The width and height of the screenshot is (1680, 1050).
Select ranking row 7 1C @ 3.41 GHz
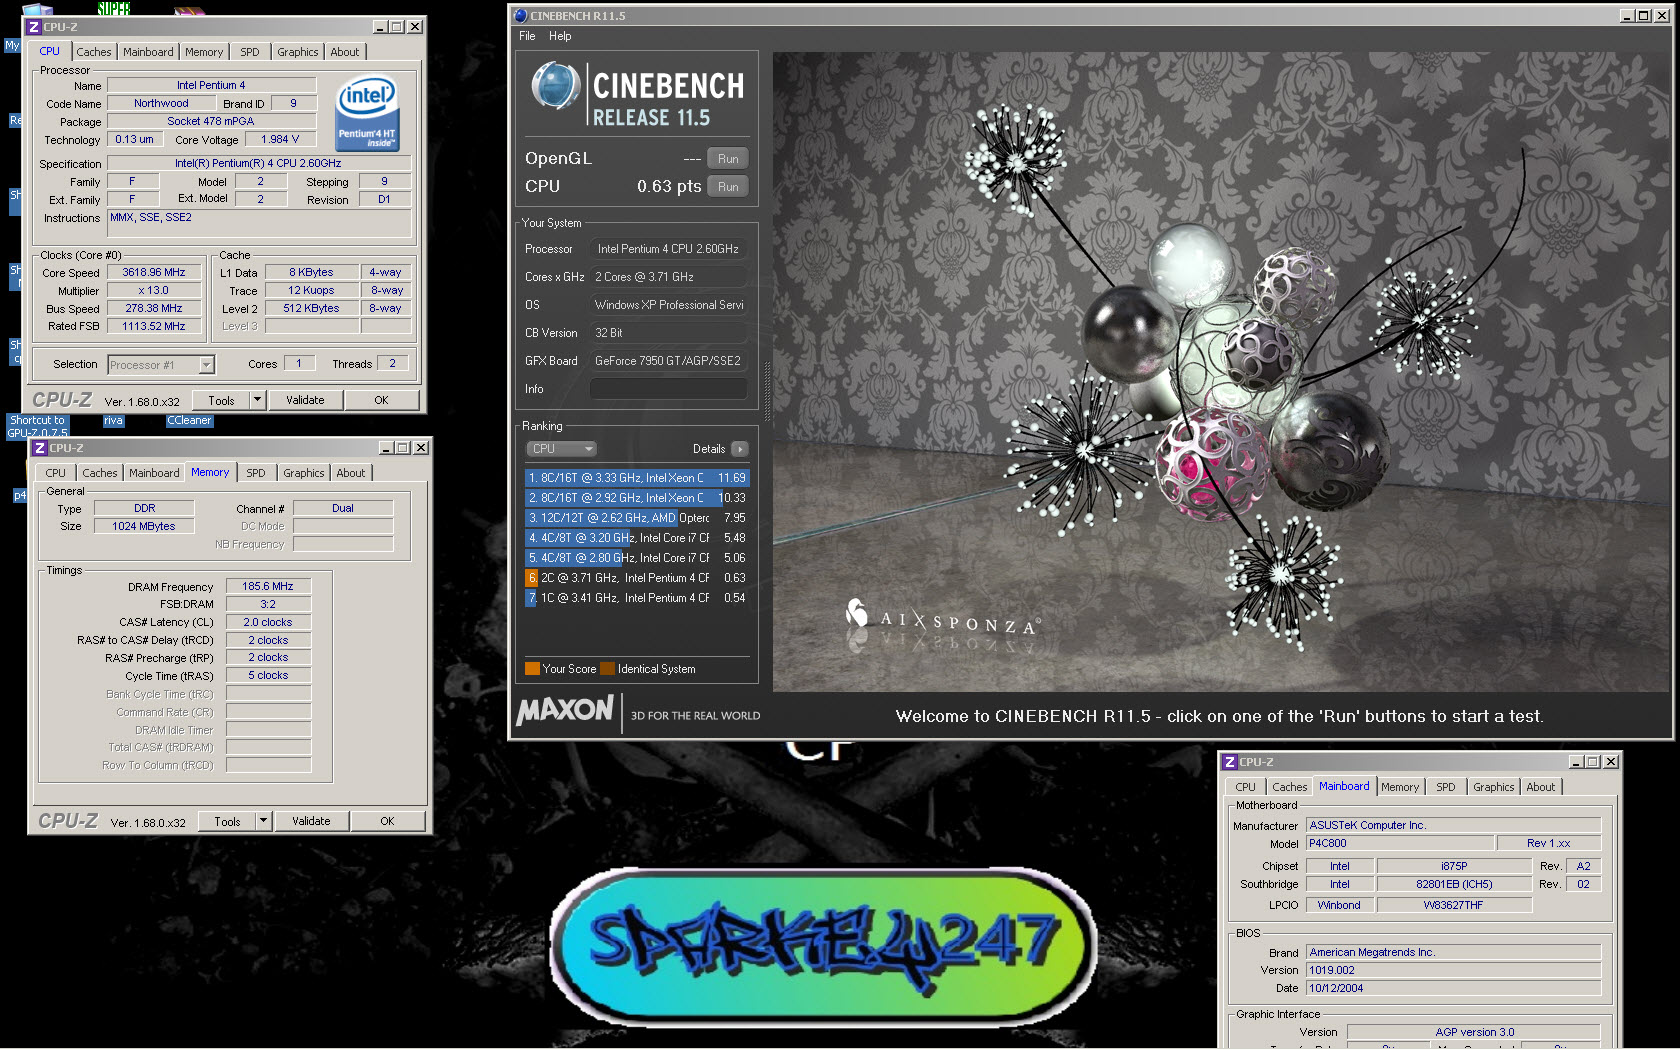(637, 598)
